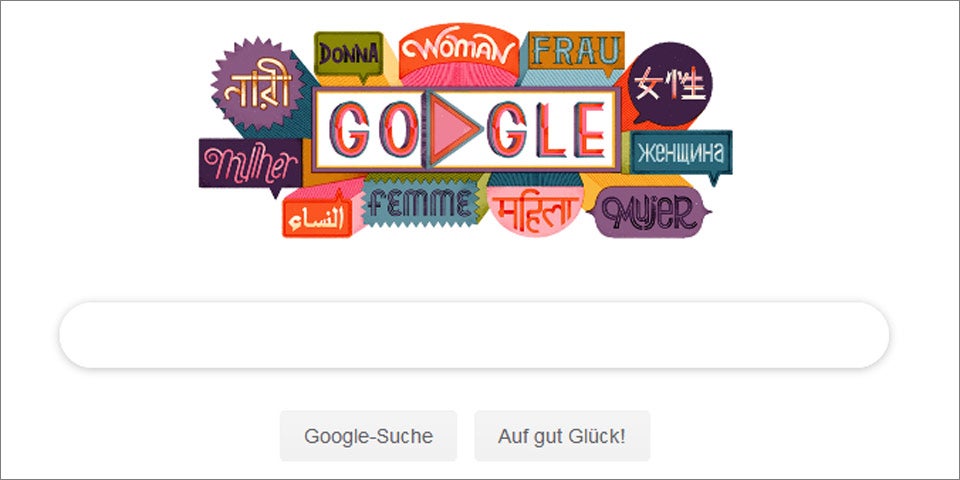Click the pink play triangle in the Google doodle
The height and width of the screenshot is (480, 960).
[456, 129]
